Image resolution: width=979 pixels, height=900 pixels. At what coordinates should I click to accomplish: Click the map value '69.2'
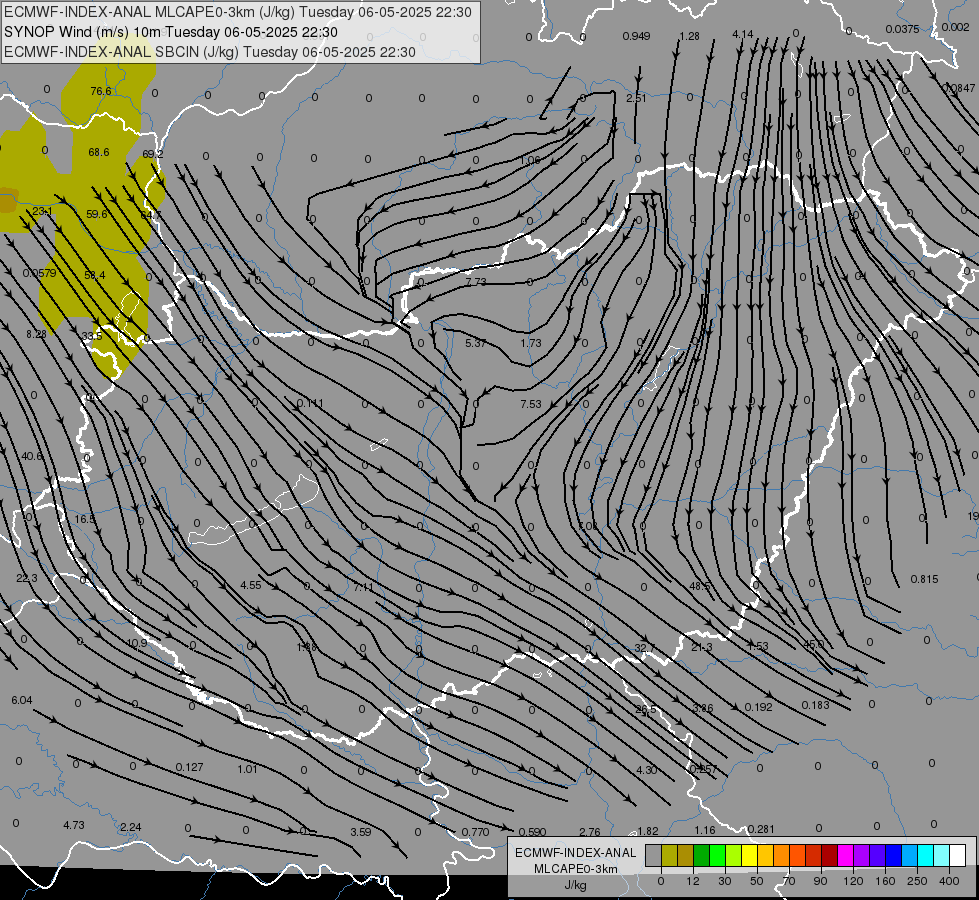click(152, 154)
